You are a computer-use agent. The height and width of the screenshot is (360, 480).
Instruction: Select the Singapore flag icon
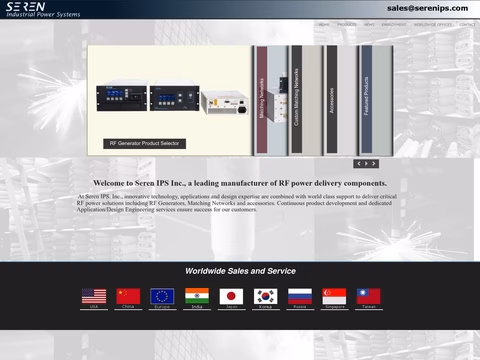(334, 296)
